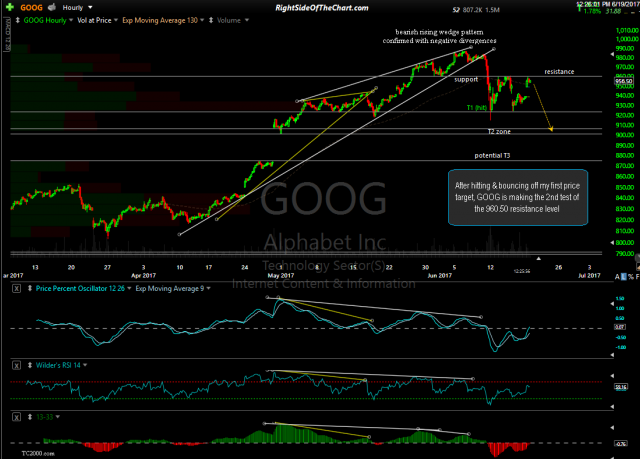
Task: Open the Volume indicator dropdown
Action: tap(247, 20)
